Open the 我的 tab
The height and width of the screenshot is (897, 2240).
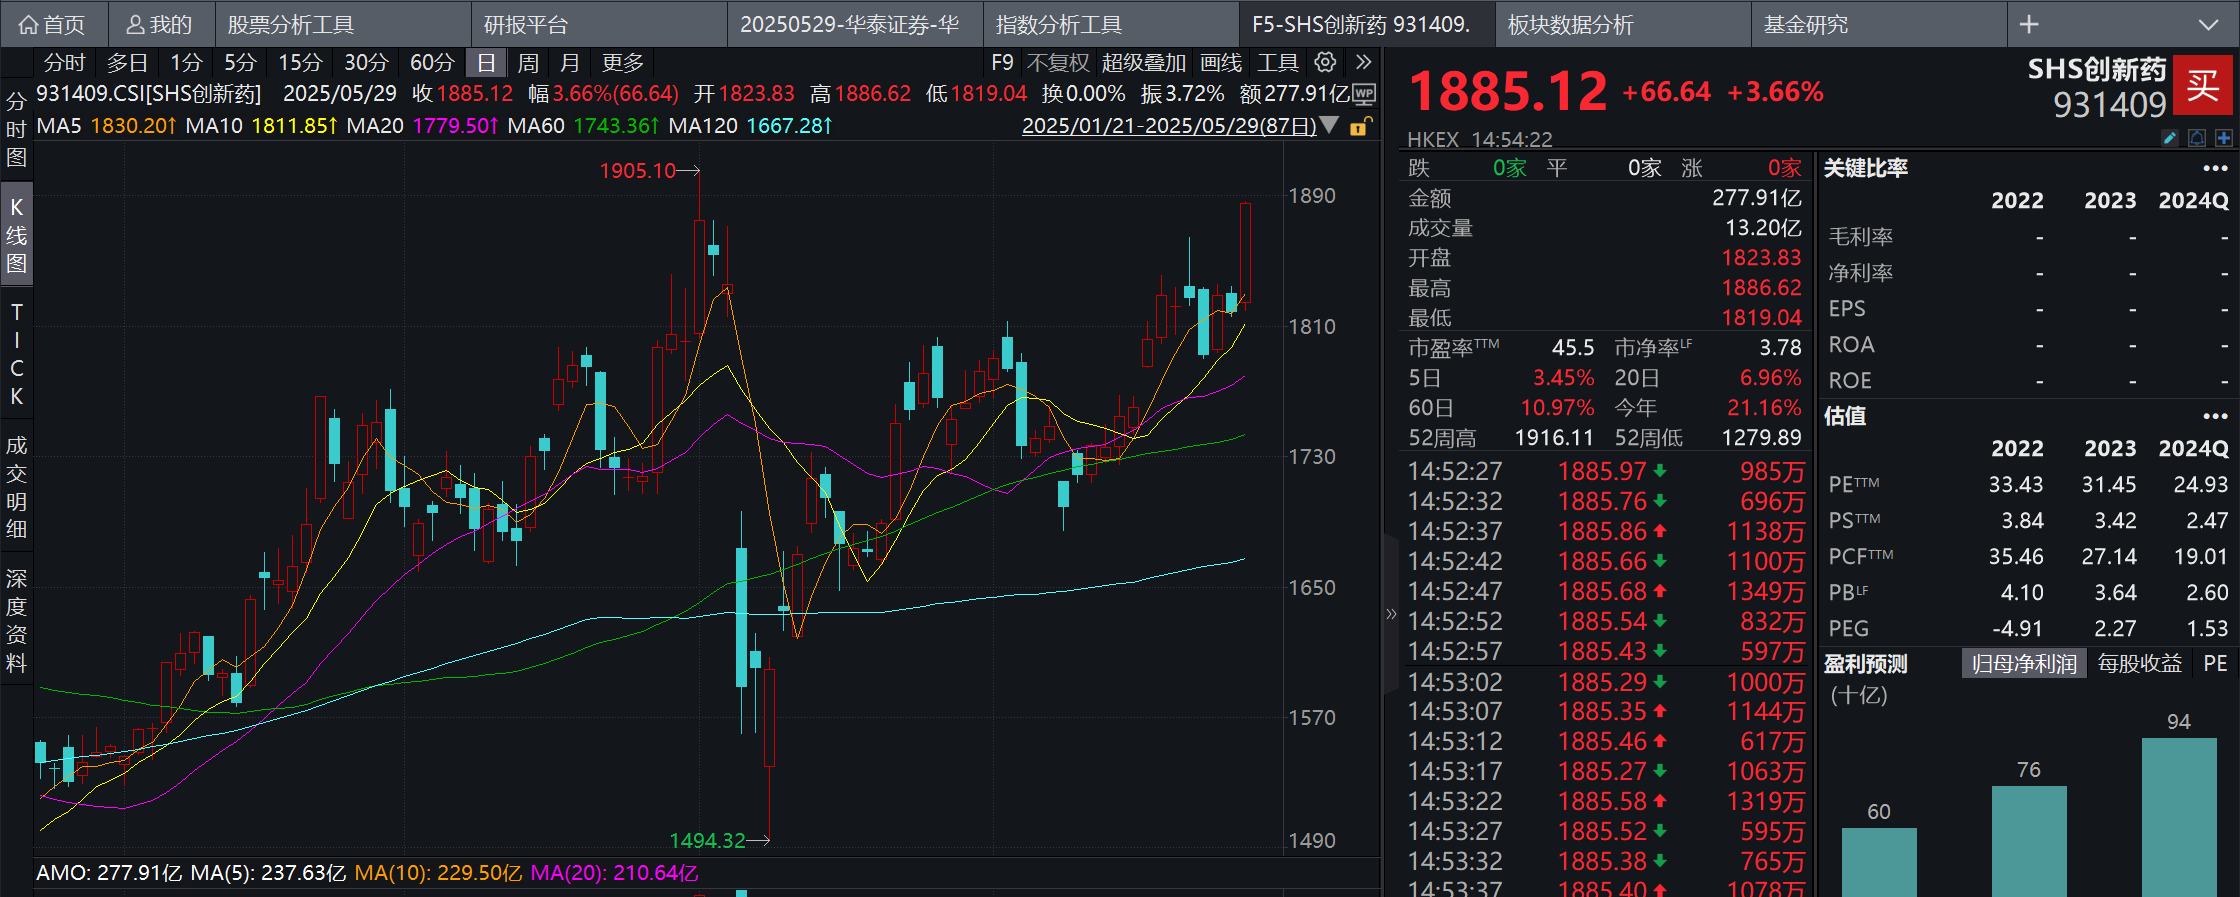pyautogui.click(x=159, y=24)
